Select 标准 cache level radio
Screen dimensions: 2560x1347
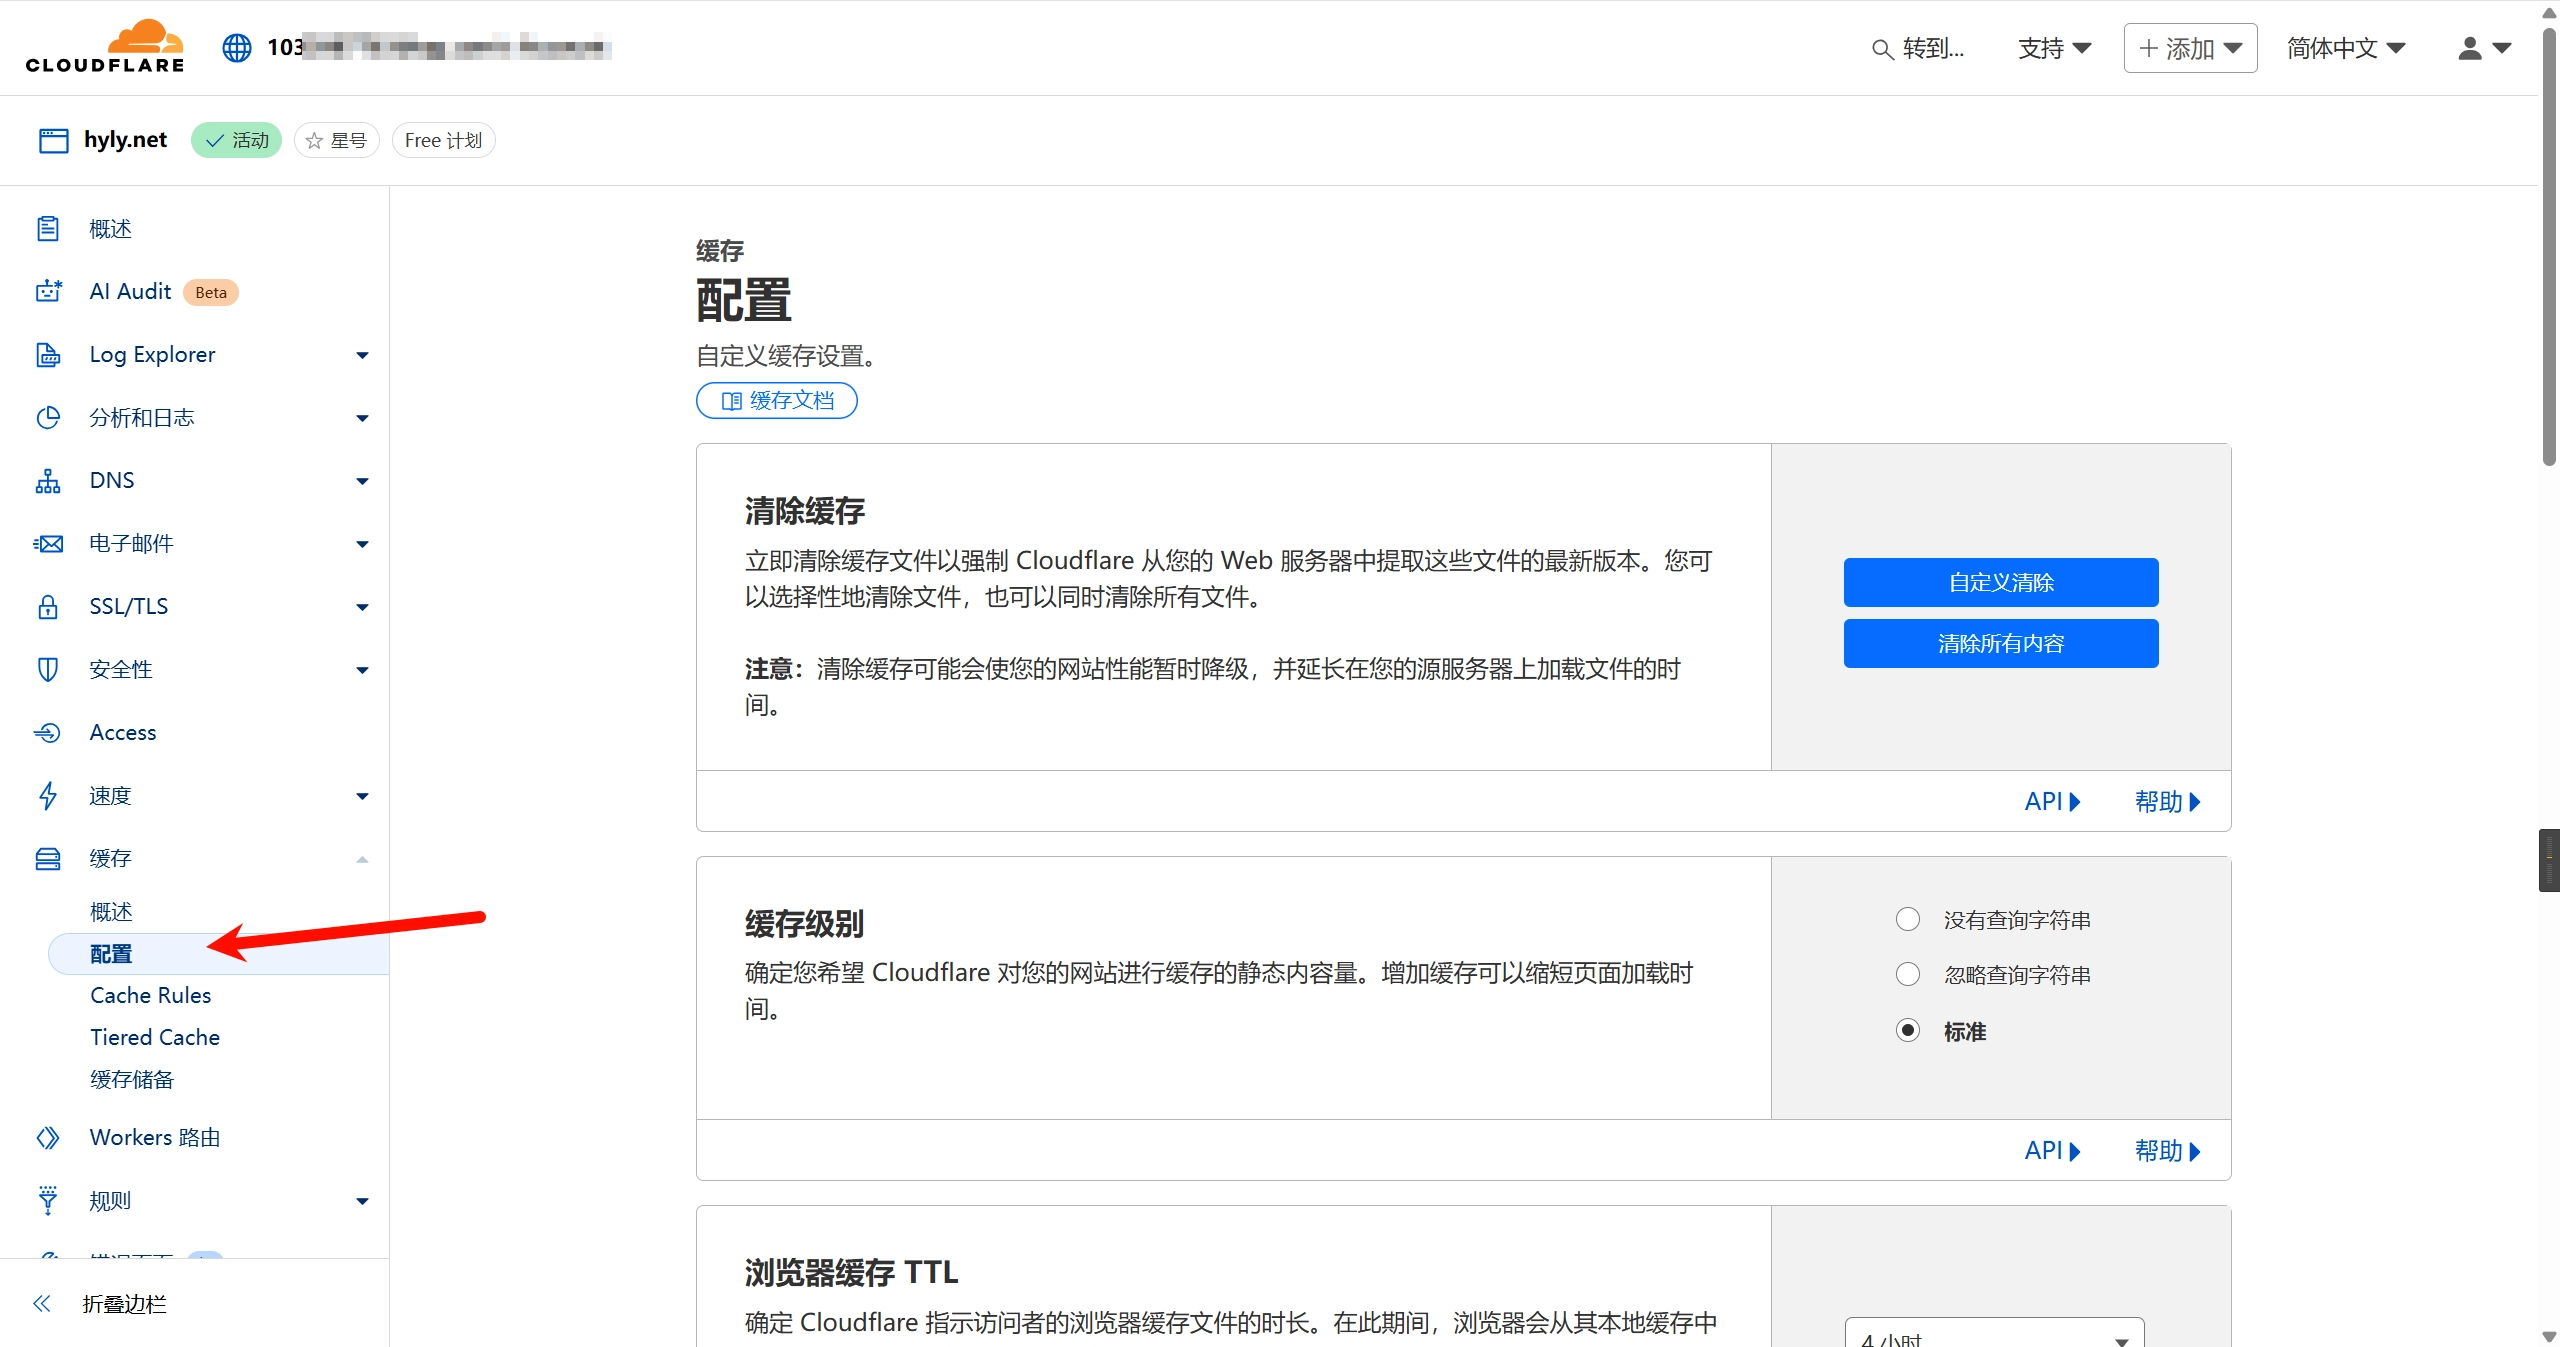[1908, 1030]
